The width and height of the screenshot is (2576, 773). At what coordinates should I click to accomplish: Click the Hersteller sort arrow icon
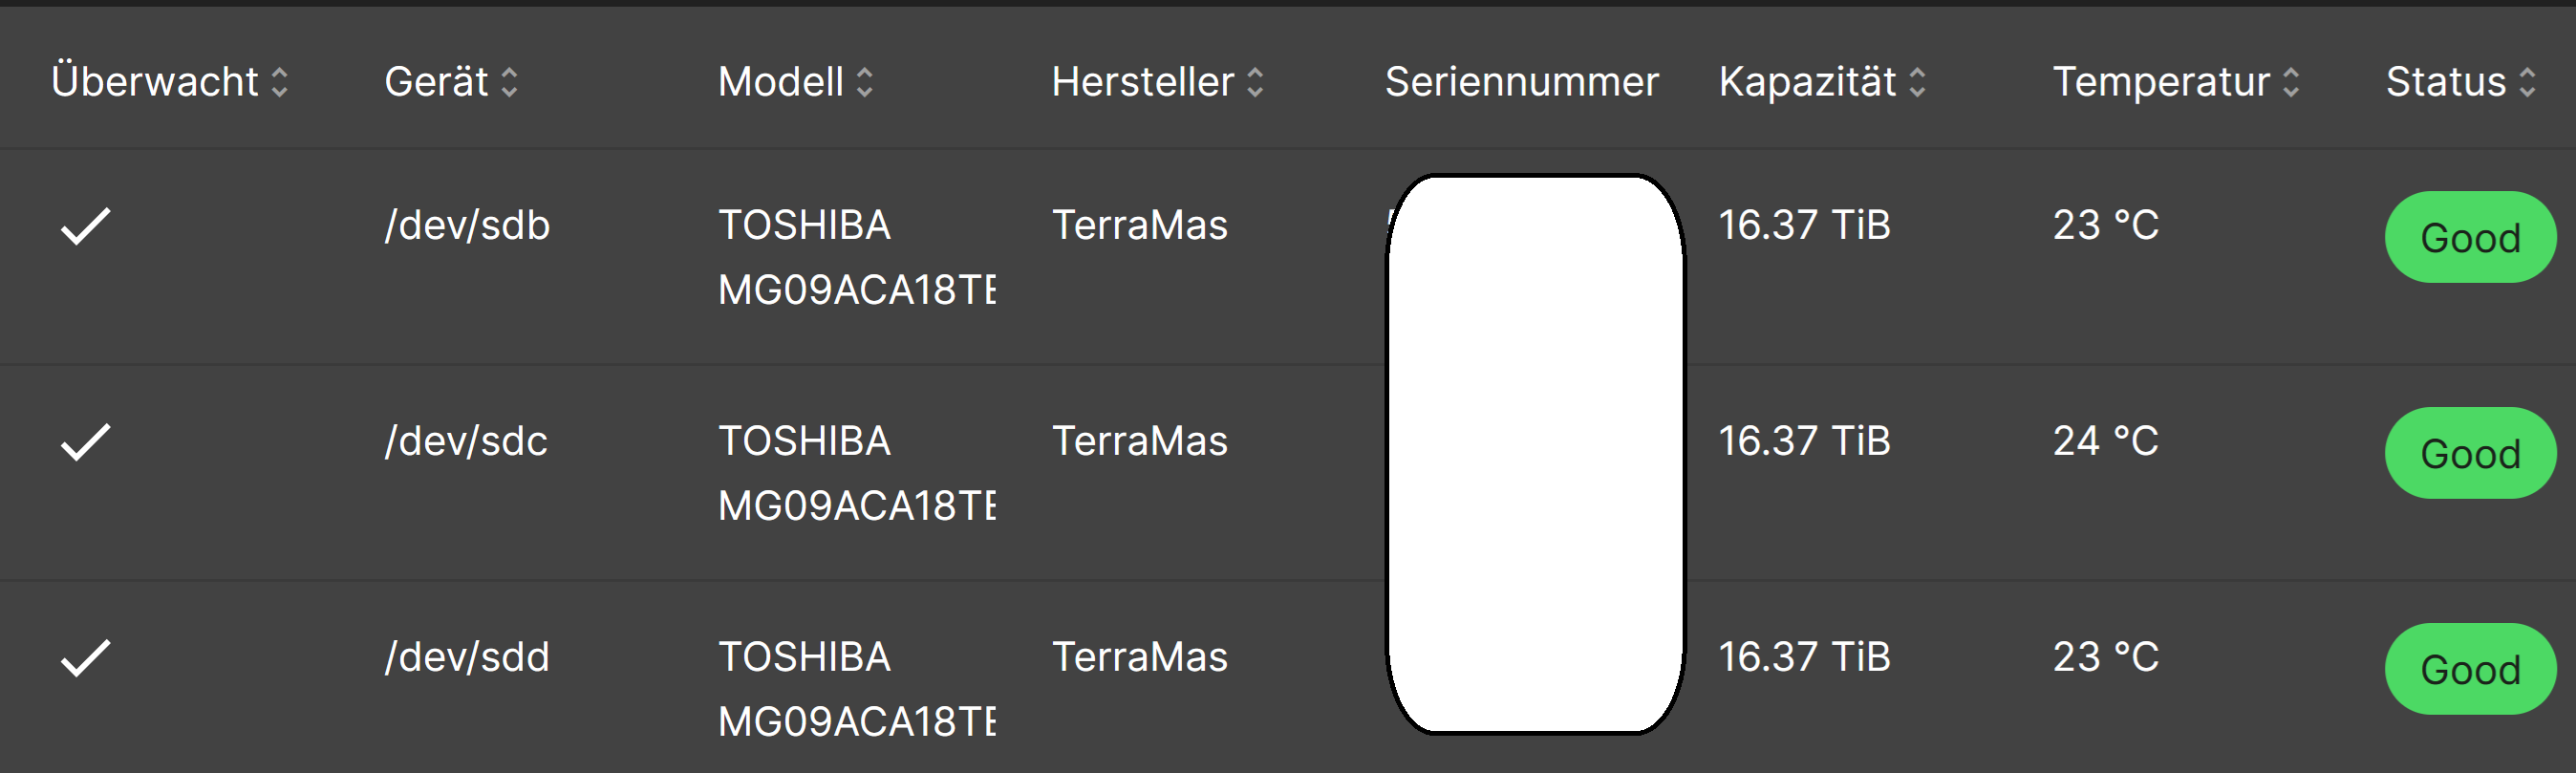[x=1255, y=82]
